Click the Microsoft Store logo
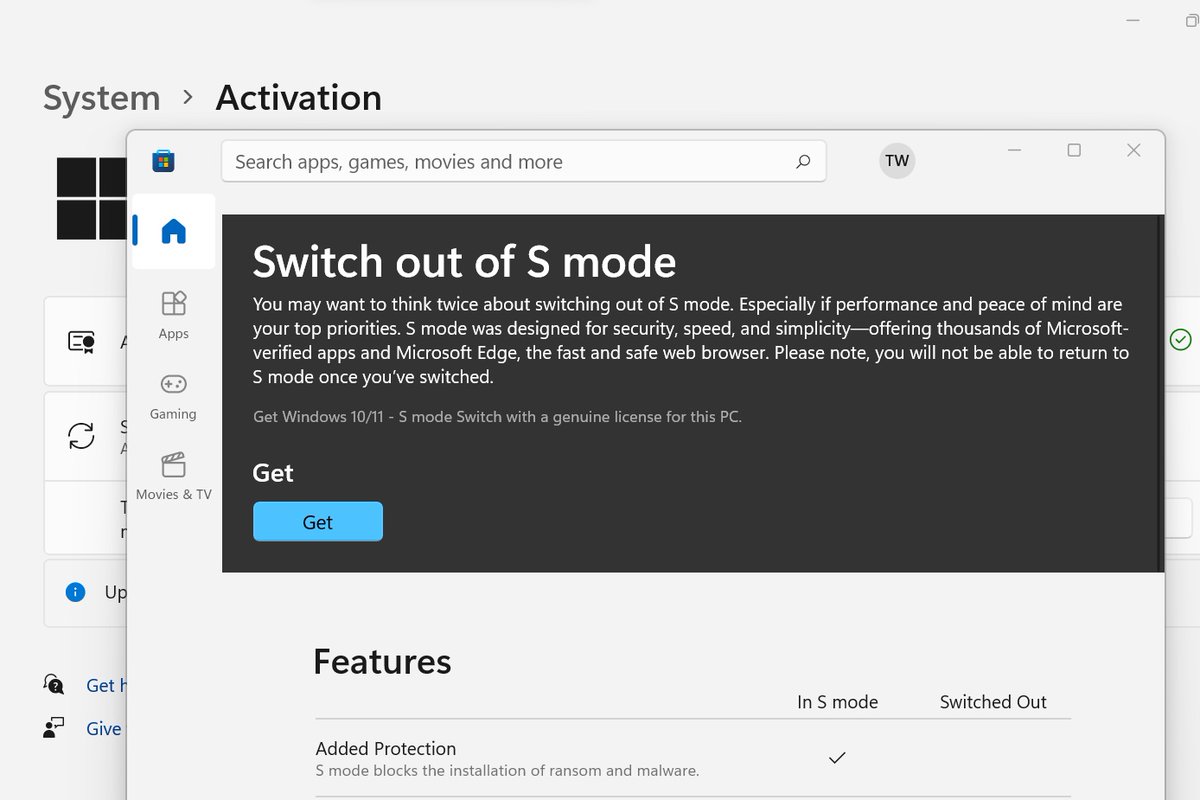This screenshot has width=1200, height=800. pyautogui.click(x=163, y=160)
